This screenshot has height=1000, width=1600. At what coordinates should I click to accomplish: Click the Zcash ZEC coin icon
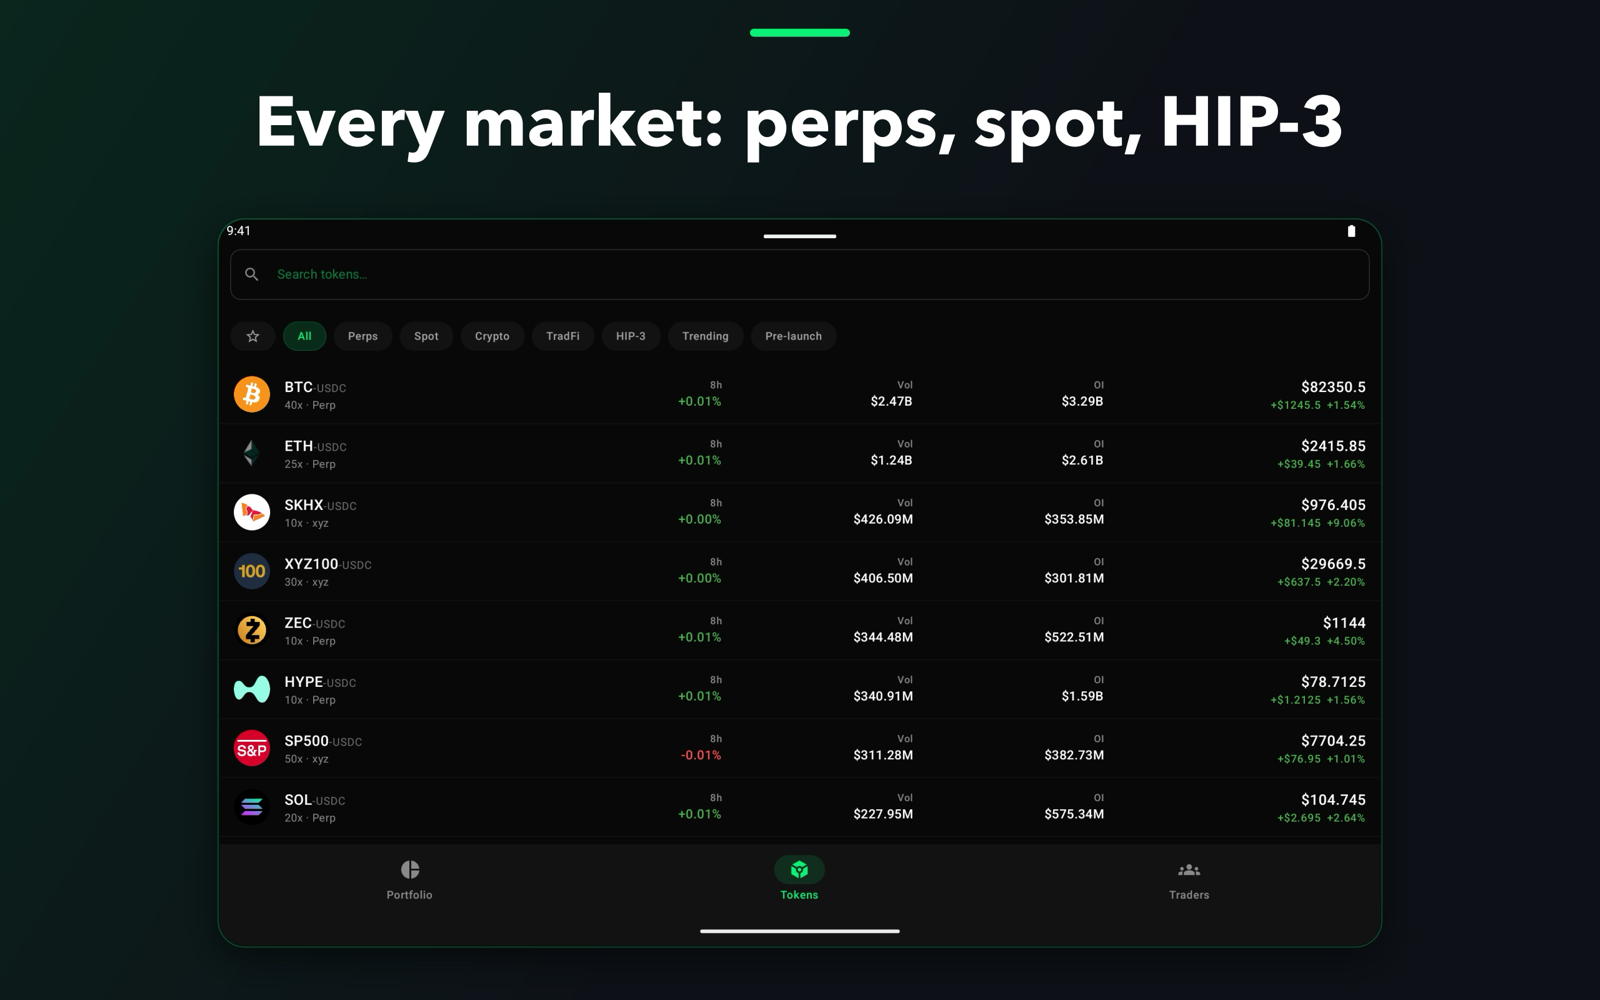pos(252,630)
